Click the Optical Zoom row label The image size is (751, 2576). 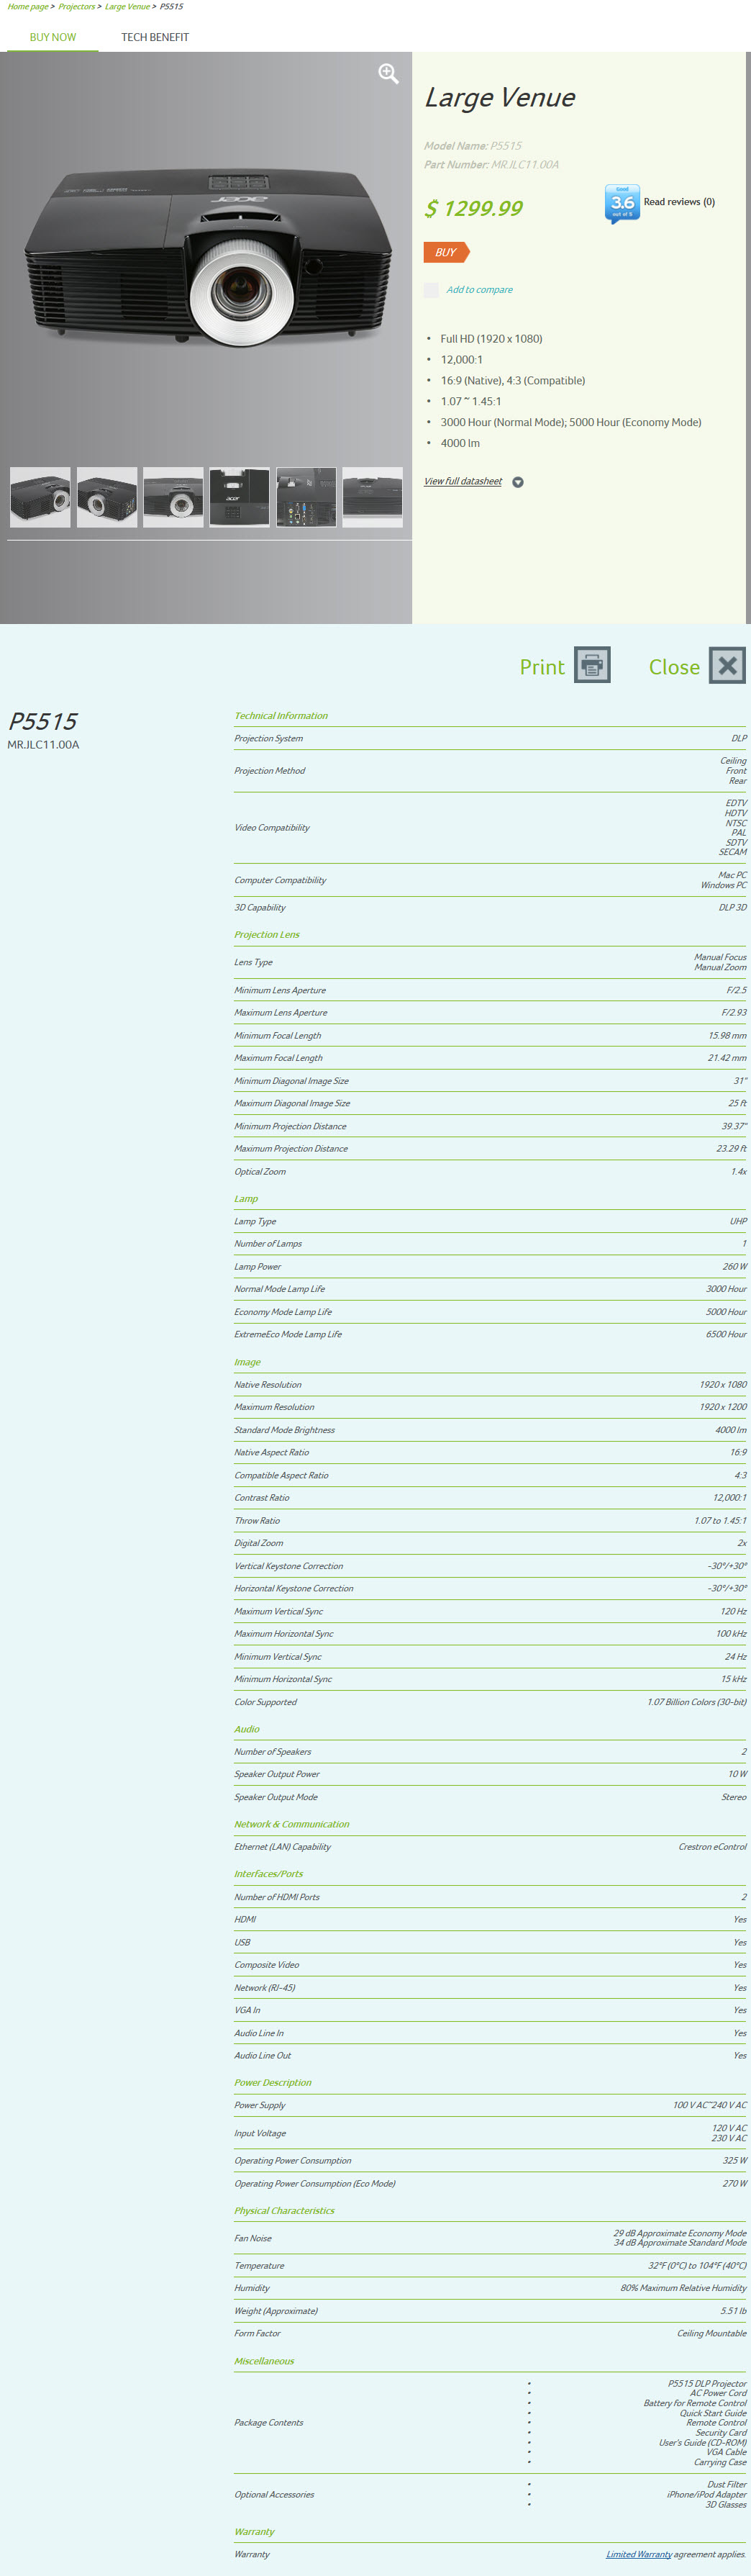click(260, 1171)
